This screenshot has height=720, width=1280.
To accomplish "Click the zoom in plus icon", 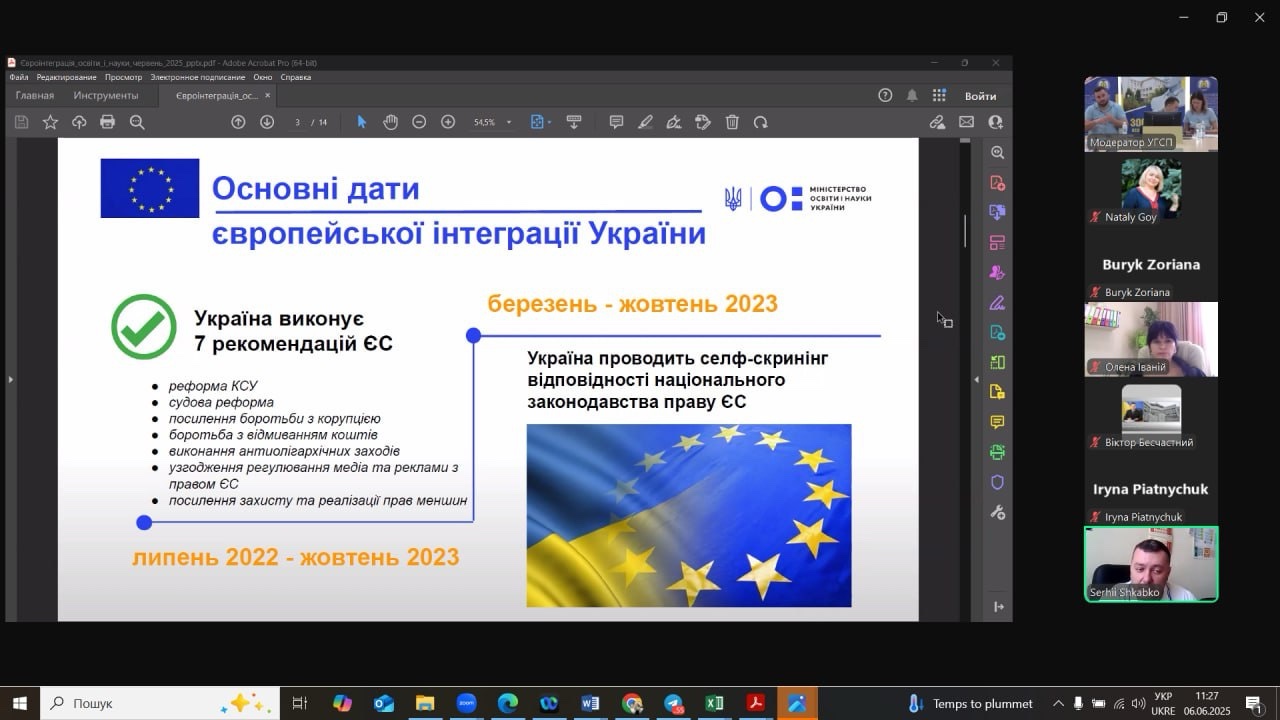I will [448, 122].
